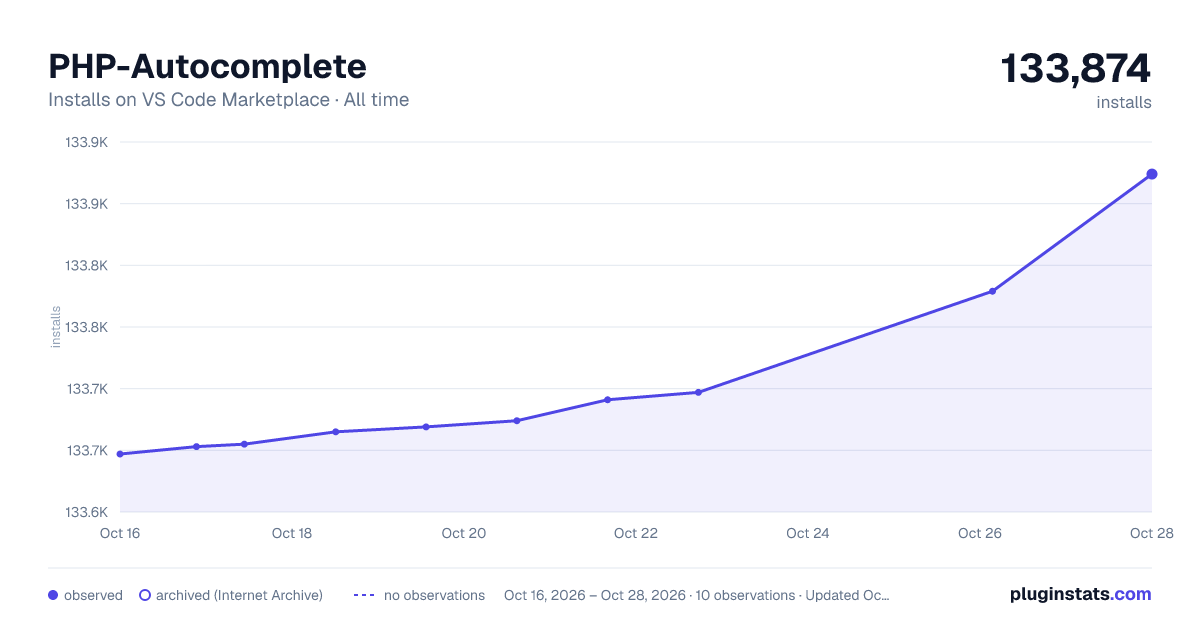Viewport: 1200px width, 630px height.
Task: Click the Oct 16 x-axis label
Action: (x=120, y=533)
